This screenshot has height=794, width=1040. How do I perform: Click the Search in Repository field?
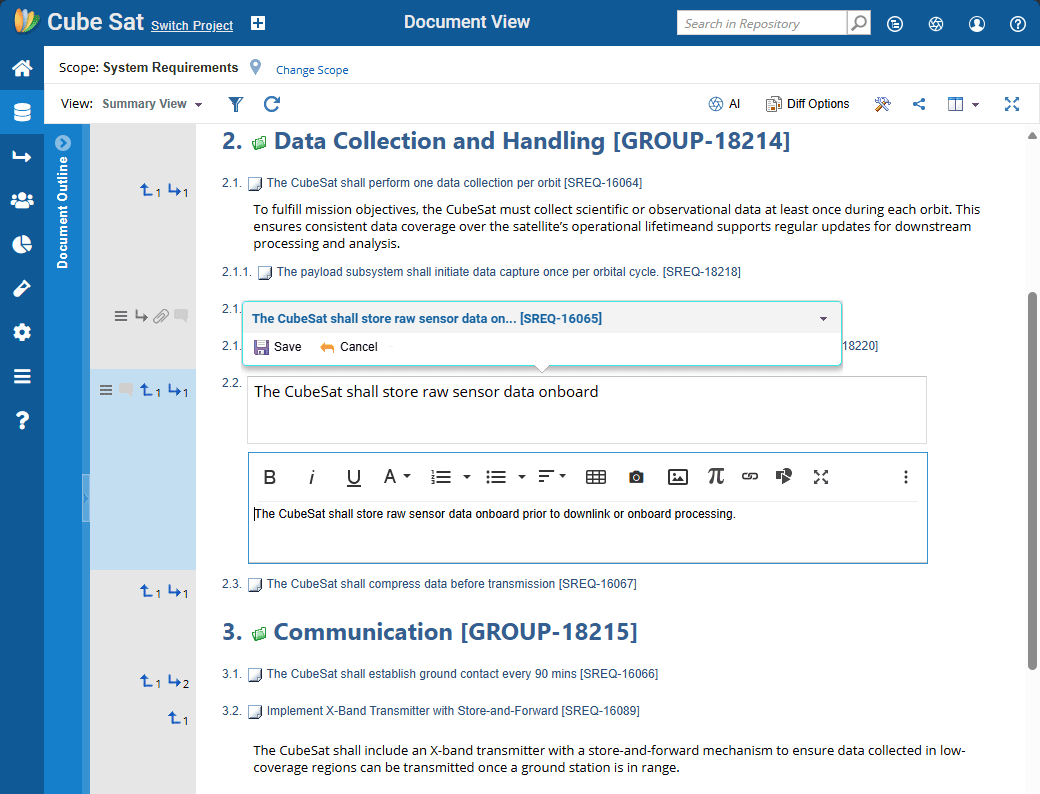pos(761,24)
